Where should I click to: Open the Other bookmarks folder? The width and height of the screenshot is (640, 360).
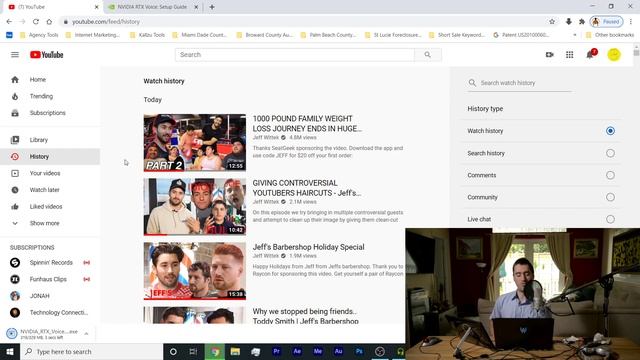click(x=610, y=35)
